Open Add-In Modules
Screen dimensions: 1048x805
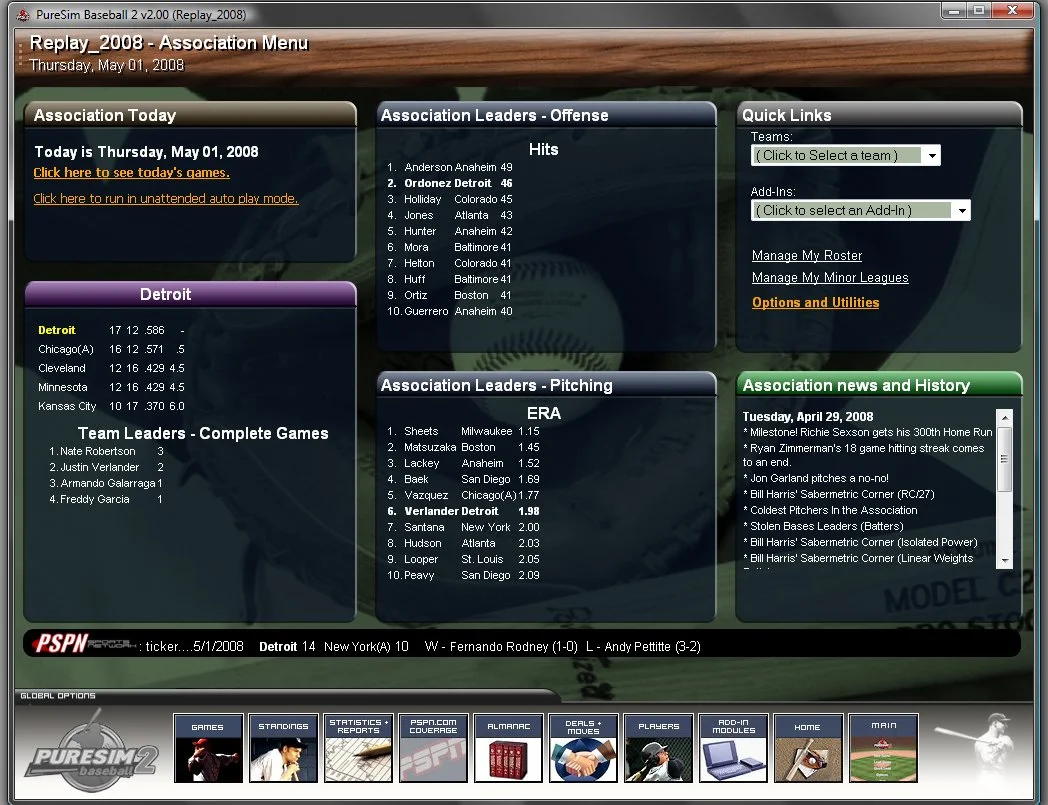point(733,747)
